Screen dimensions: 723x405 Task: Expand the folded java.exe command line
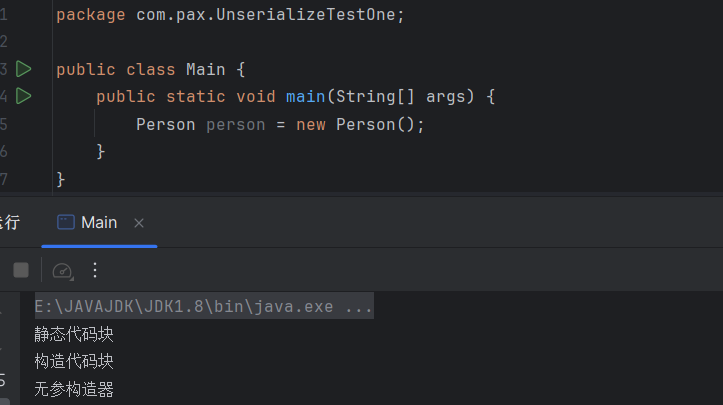pos(204,306)
